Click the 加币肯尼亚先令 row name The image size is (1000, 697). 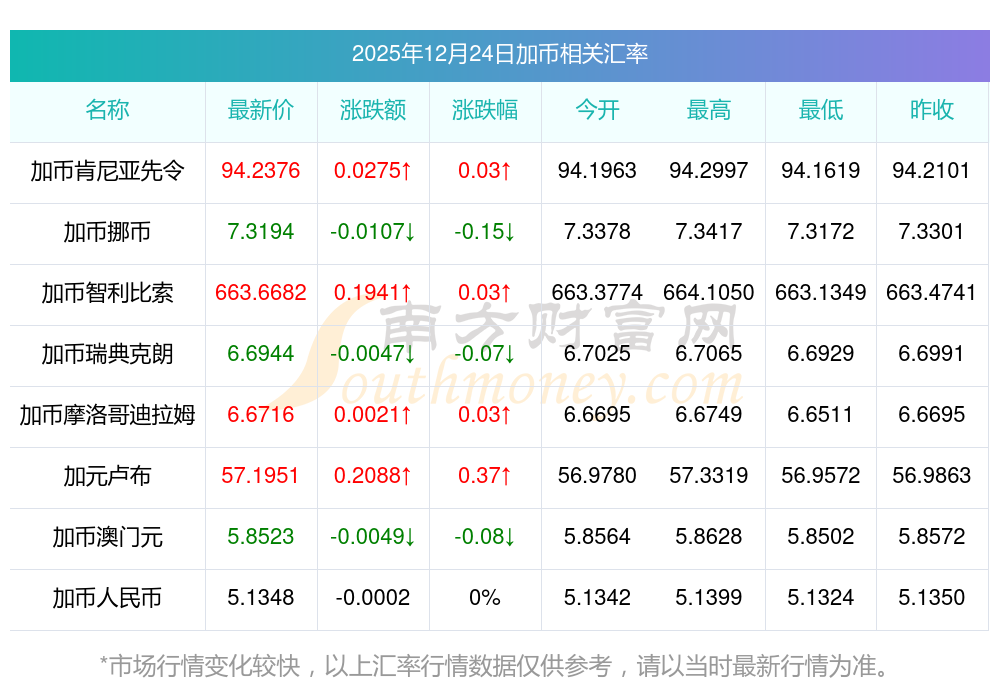coord(107,171)
